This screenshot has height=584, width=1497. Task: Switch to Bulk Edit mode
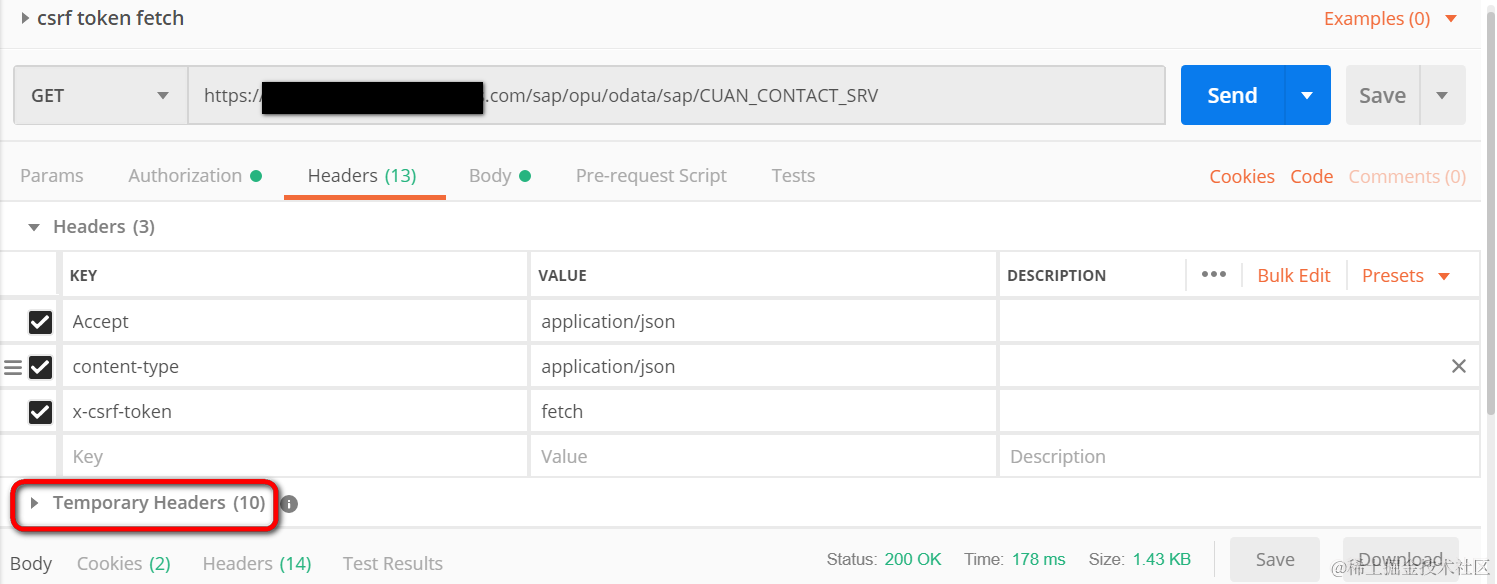click(x=1294, y=275)
